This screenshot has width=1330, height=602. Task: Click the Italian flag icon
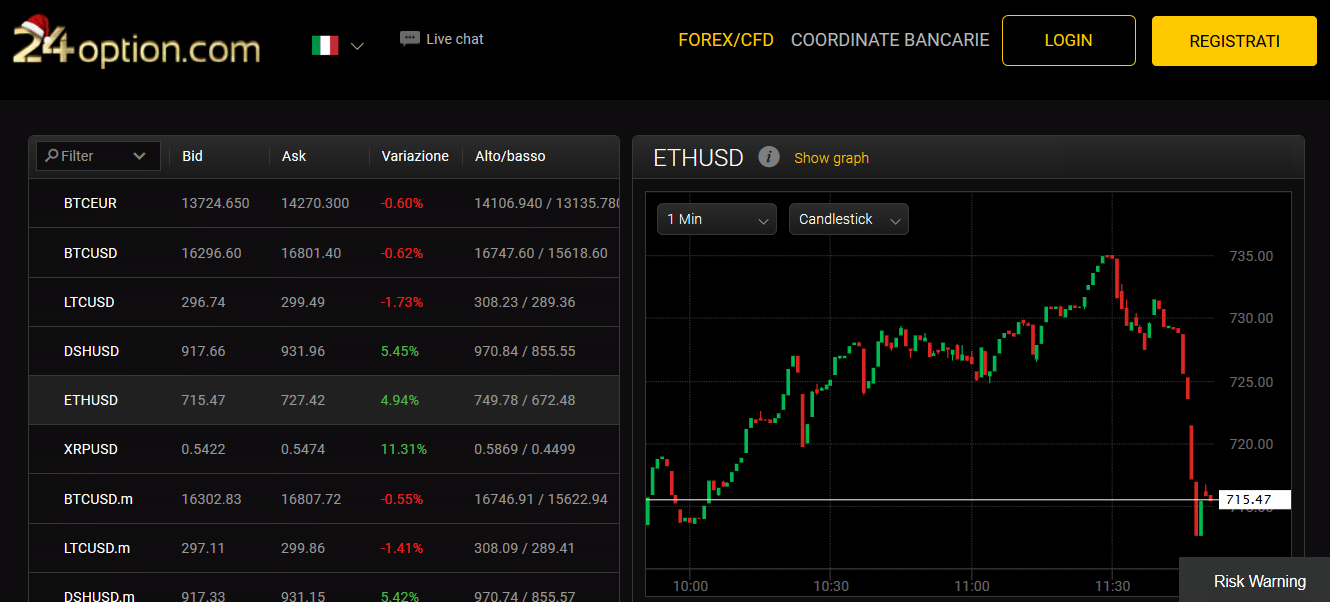325,45
